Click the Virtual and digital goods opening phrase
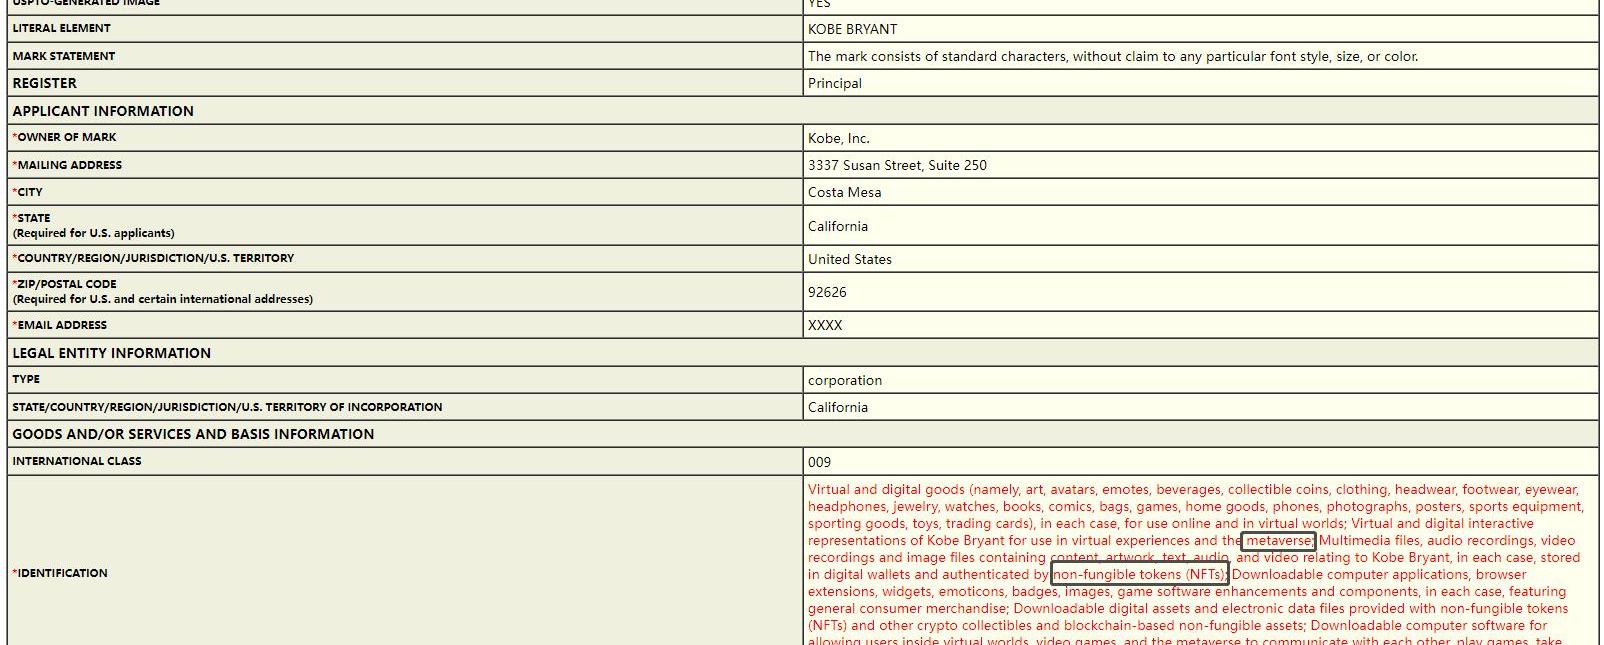1604x645 pixels. 886,490
